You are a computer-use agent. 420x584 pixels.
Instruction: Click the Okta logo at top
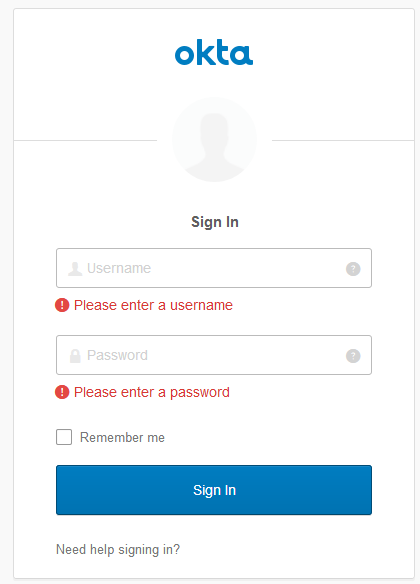[214, 52]
